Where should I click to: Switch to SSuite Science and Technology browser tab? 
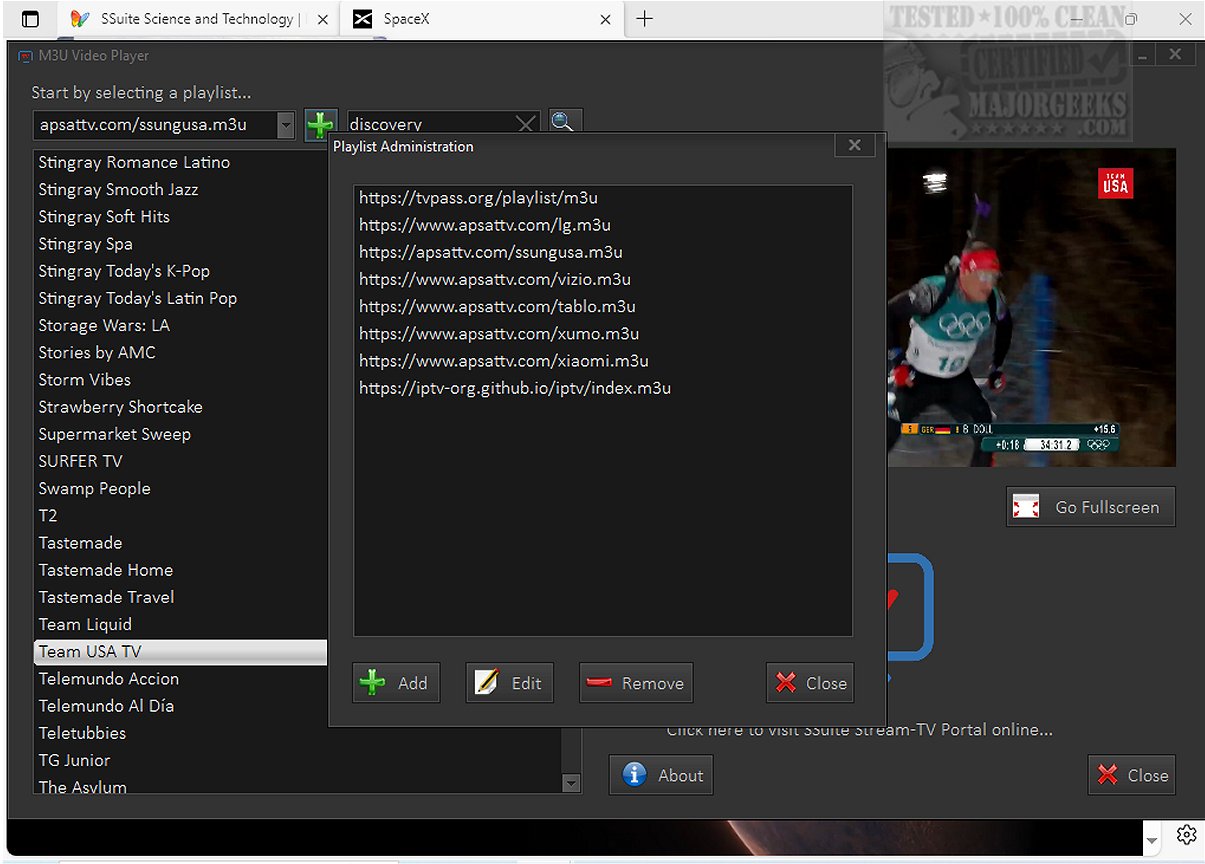198,19
